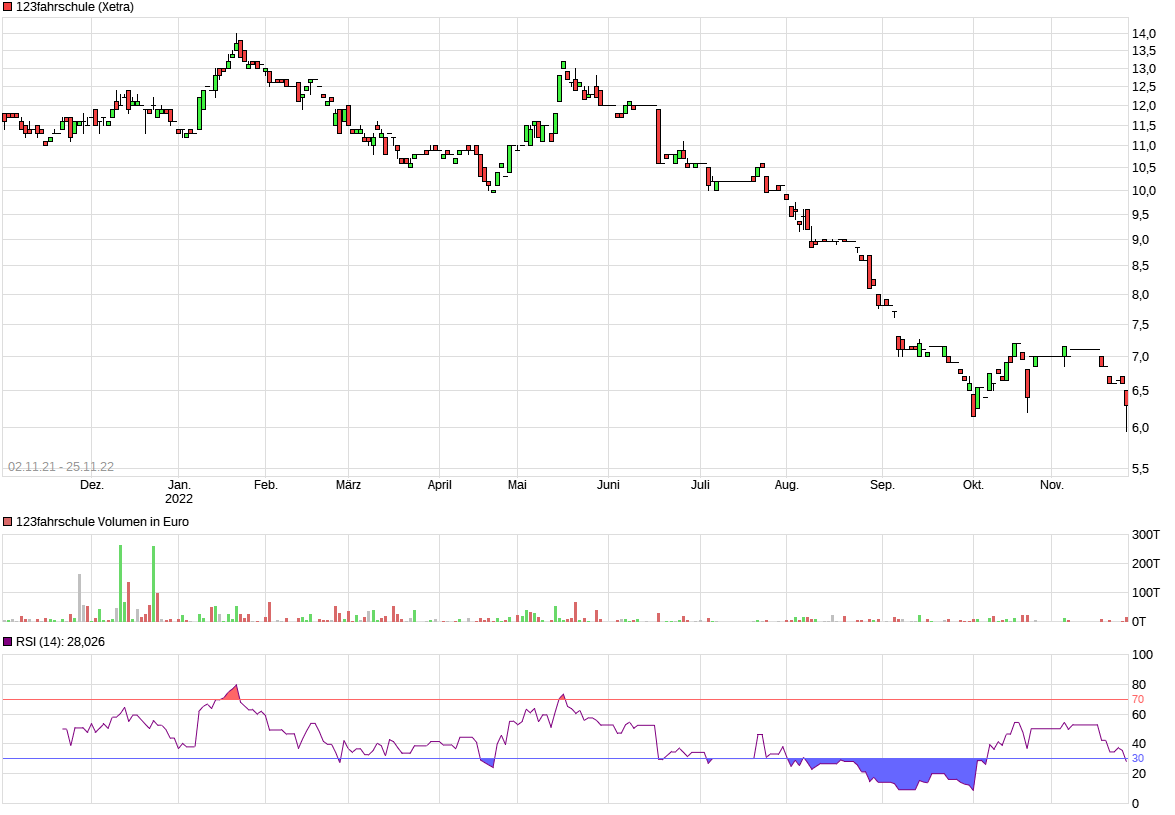Click the 'Okt.' month label

(973, 485)
